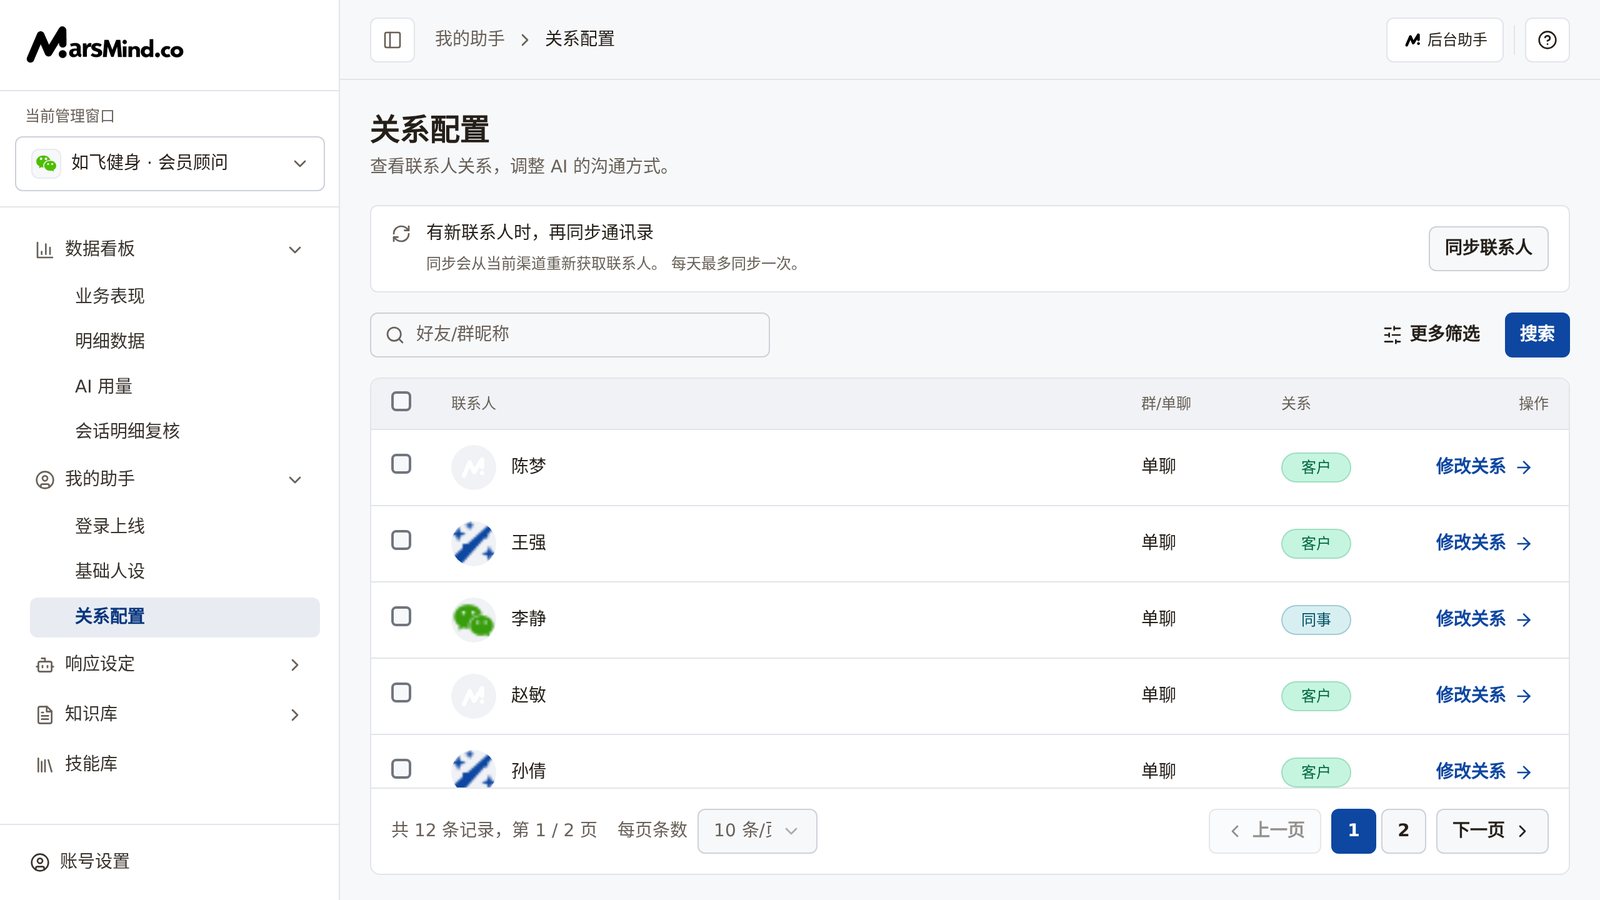Open the 如飞健身 · 会员顾问 window dropdown
Viewport: 1600px width, 900px height.
(170, 163)
